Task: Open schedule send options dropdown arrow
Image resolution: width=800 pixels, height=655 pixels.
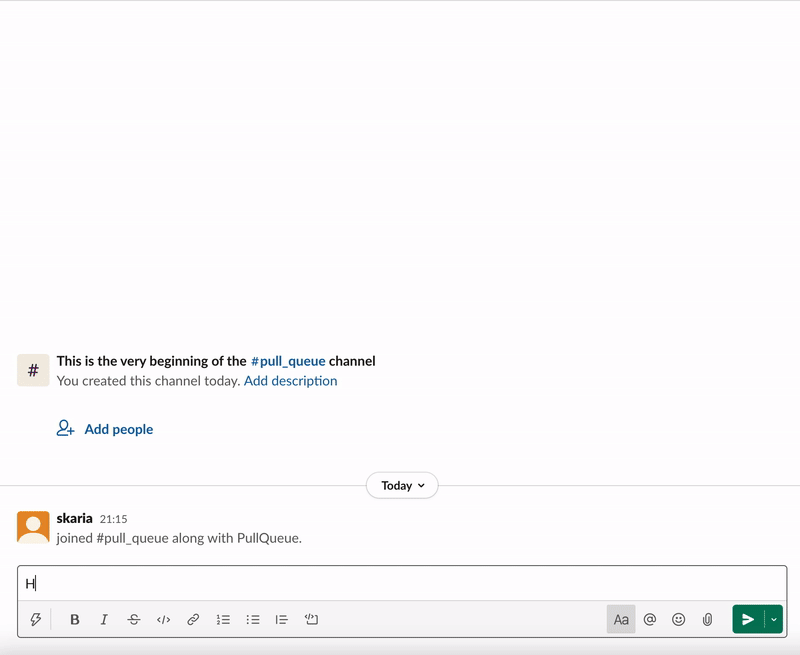Action: tap(774, 620)
